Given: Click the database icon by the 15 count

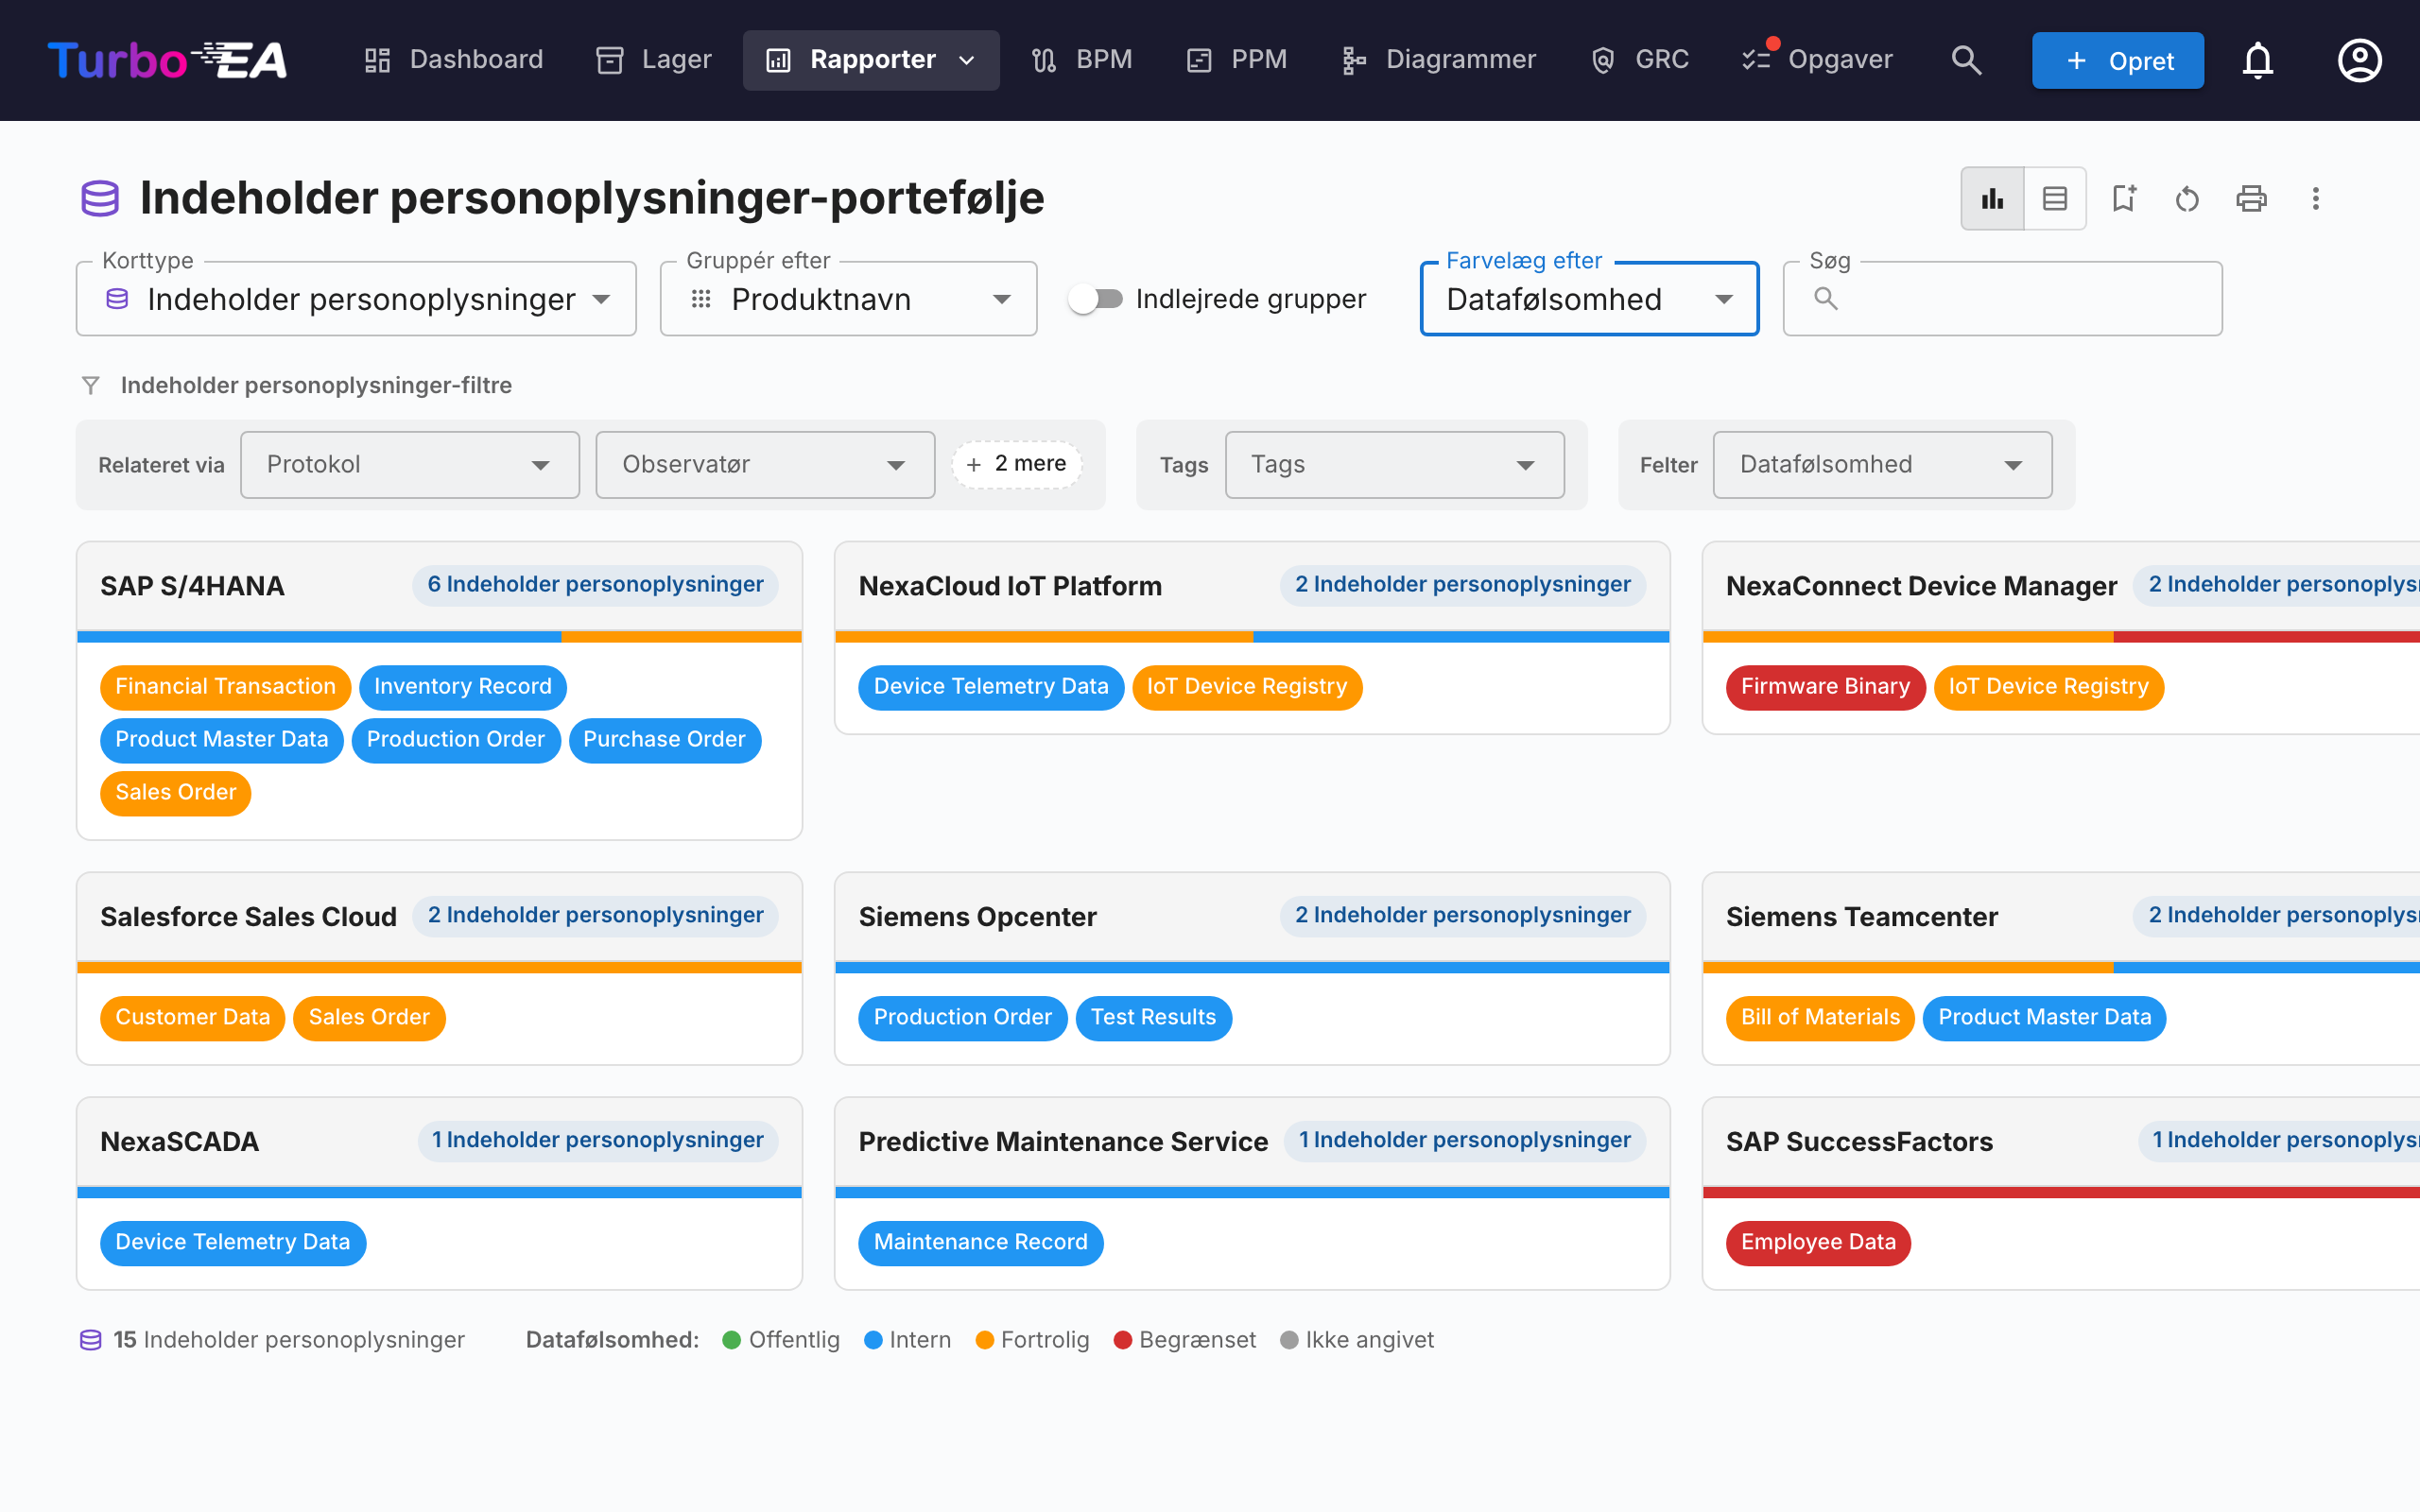Looking at the screenshot, I should [x=91, y=1340].
